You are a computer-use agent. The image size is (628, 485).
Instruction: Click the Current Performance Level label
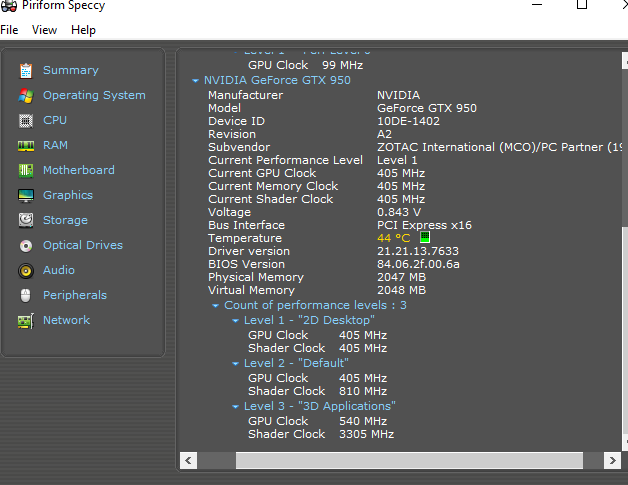click(x=286, y=160)
